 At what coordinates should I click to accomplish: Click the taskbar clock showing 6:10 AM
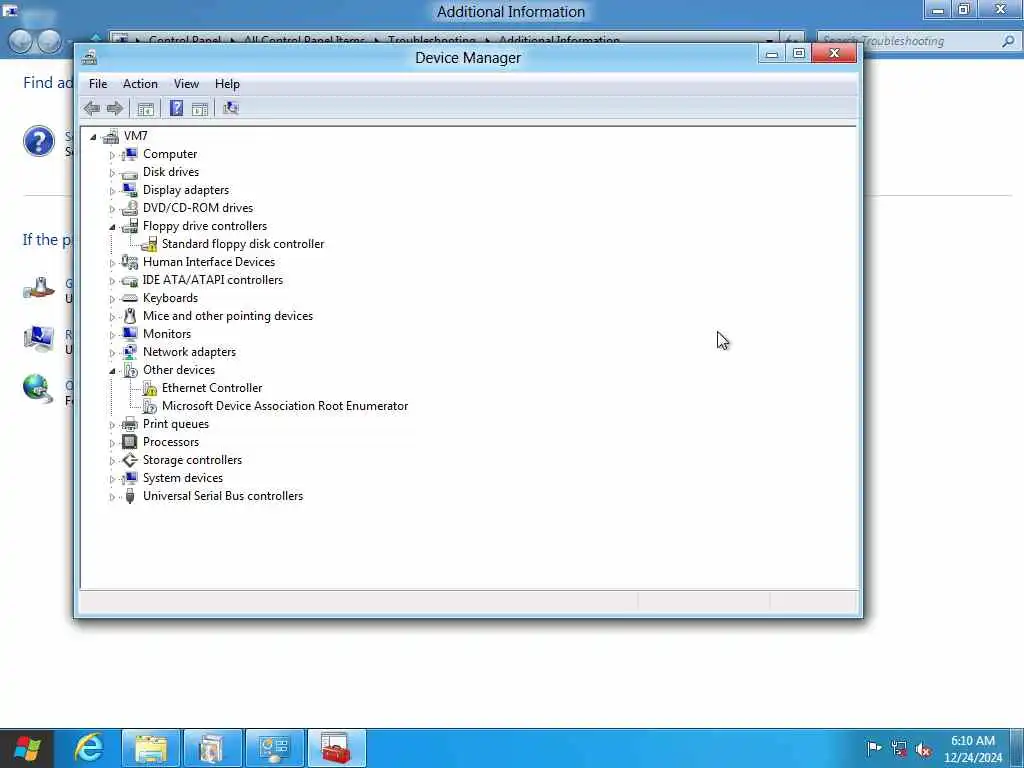tap(973, 749)
